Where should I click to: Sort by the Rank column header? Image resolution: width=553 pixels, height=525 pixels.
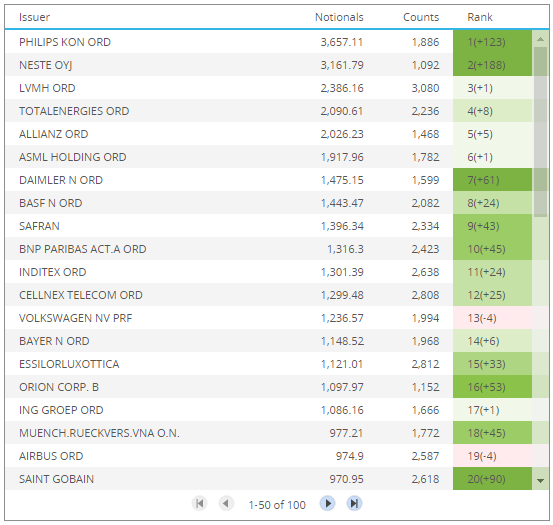click(x=480, y=17)
